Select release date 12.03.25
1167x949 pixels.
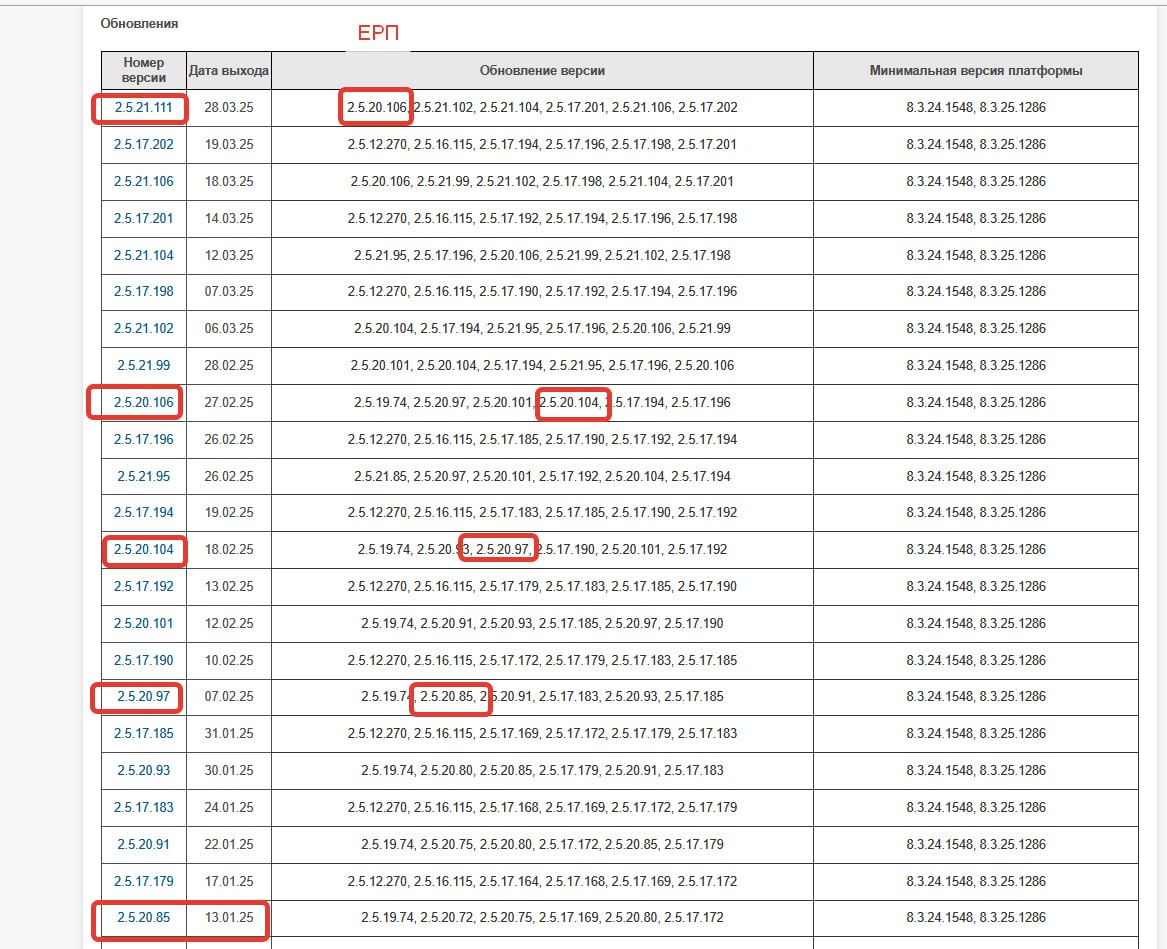tap(228, 255)
